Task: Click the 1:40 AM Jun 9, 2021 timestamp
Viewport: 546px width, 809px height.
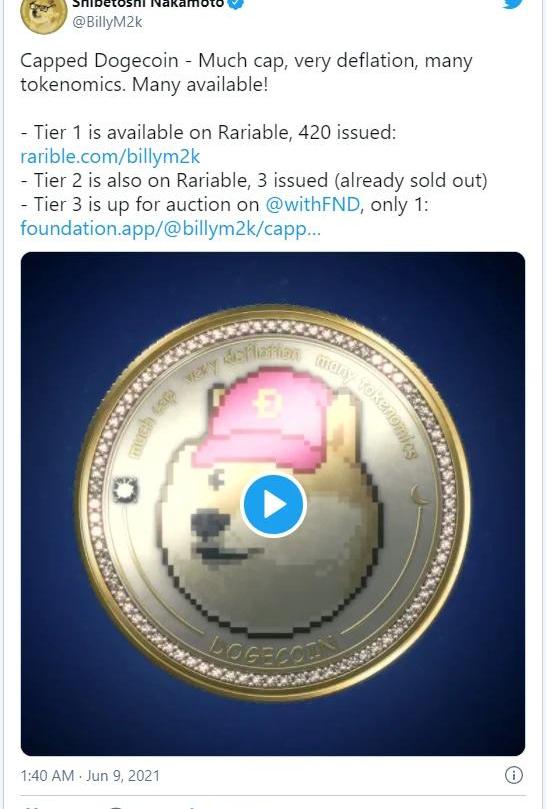Action: click(x=90, y=775)
